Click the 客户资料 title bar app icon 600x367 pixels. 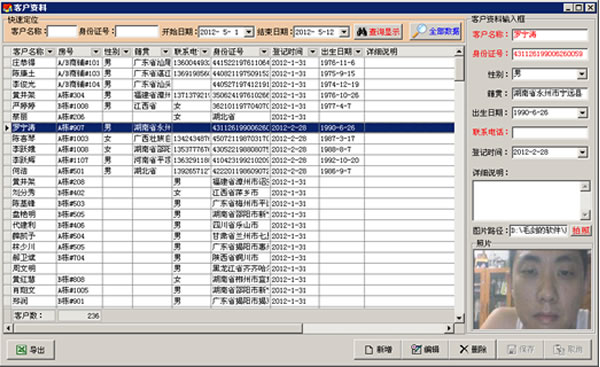click(x=7, y=7)
